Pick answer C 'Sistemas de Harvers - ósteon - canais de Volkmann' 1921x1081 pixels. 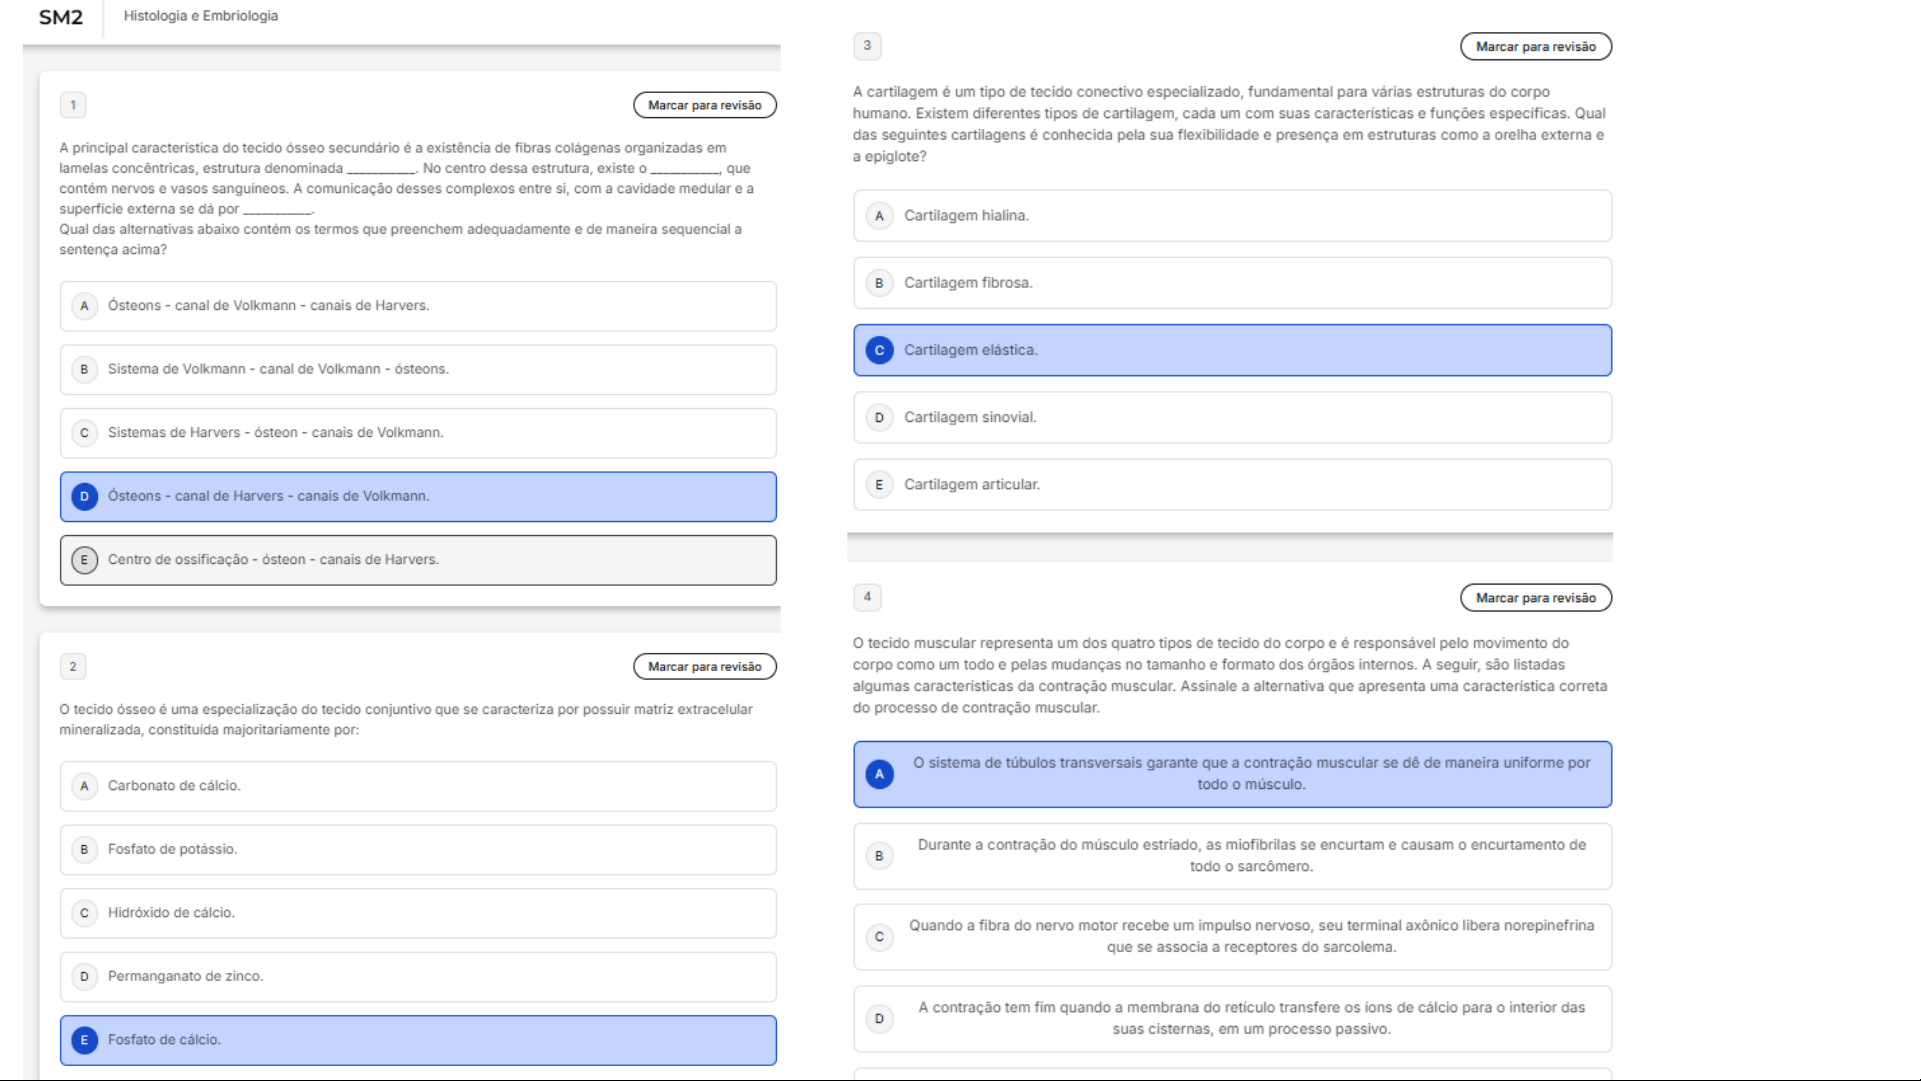click(418, 433)
